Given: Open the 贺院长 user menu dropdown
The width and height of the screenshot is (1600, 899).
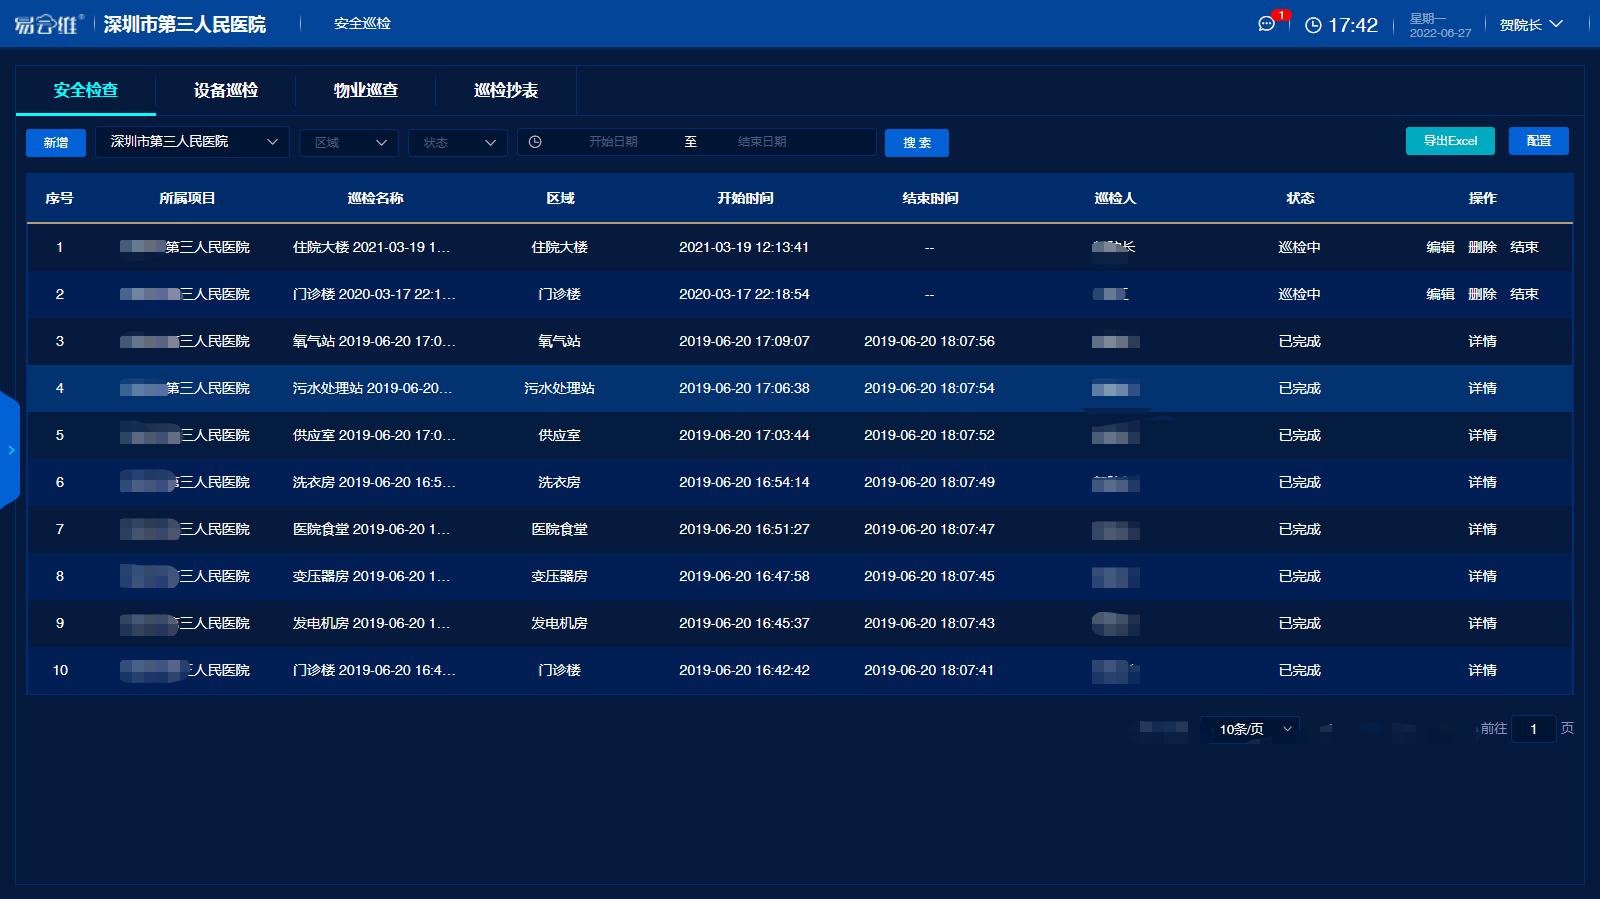Looking at the screenshot, I should (x=1530, y=25).
